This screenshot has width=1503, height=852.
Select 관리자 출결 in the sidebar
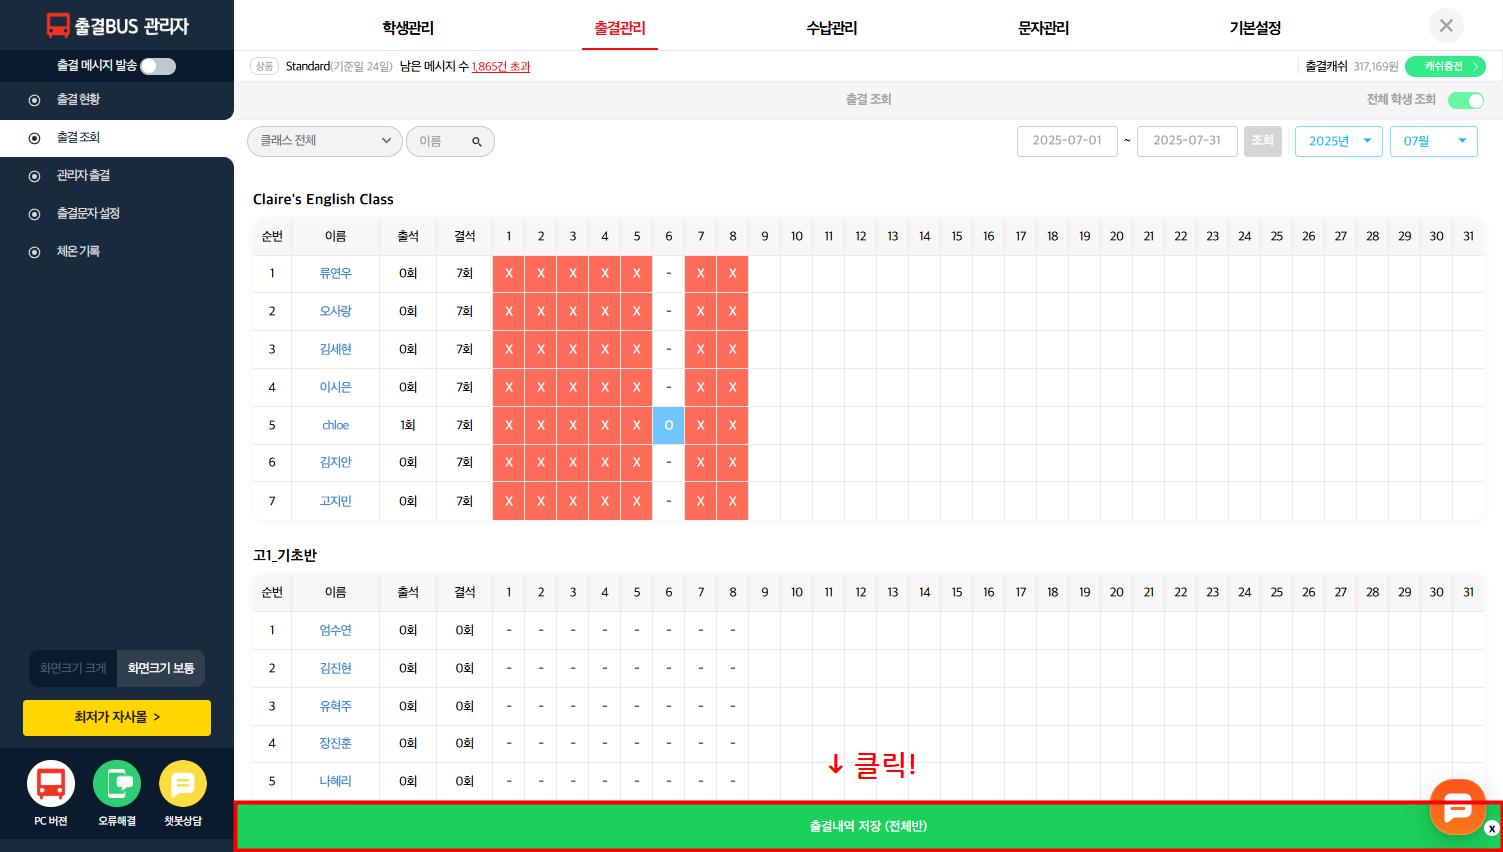83,175
